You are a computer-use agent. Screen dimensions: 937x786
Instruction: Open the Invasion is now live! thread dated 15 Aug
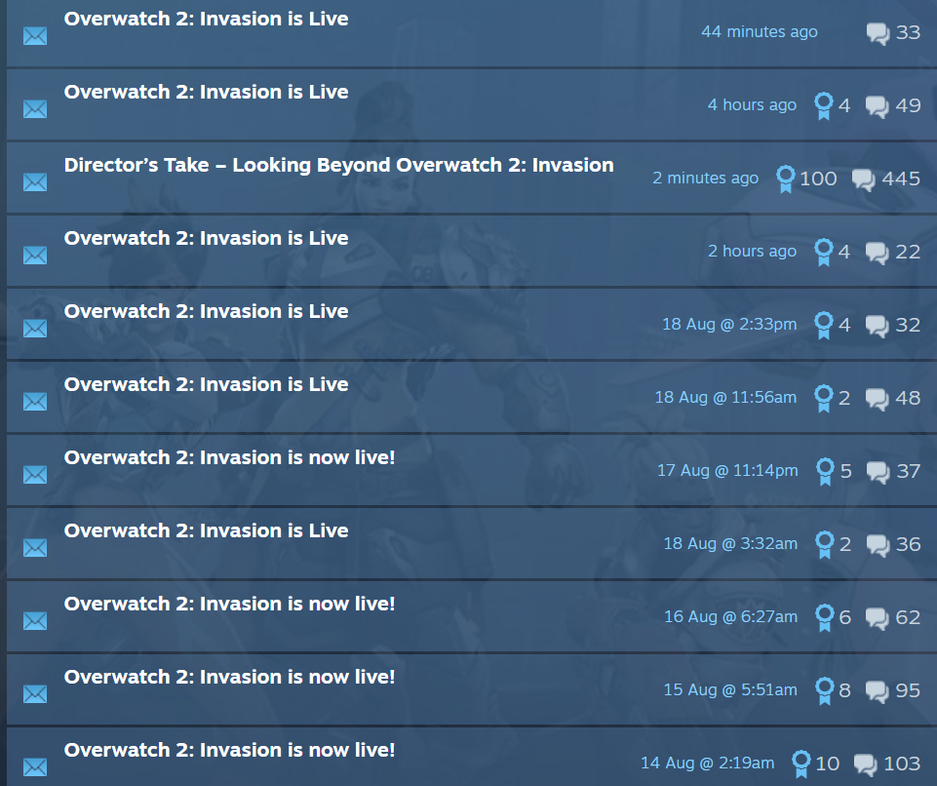[229, 677]
